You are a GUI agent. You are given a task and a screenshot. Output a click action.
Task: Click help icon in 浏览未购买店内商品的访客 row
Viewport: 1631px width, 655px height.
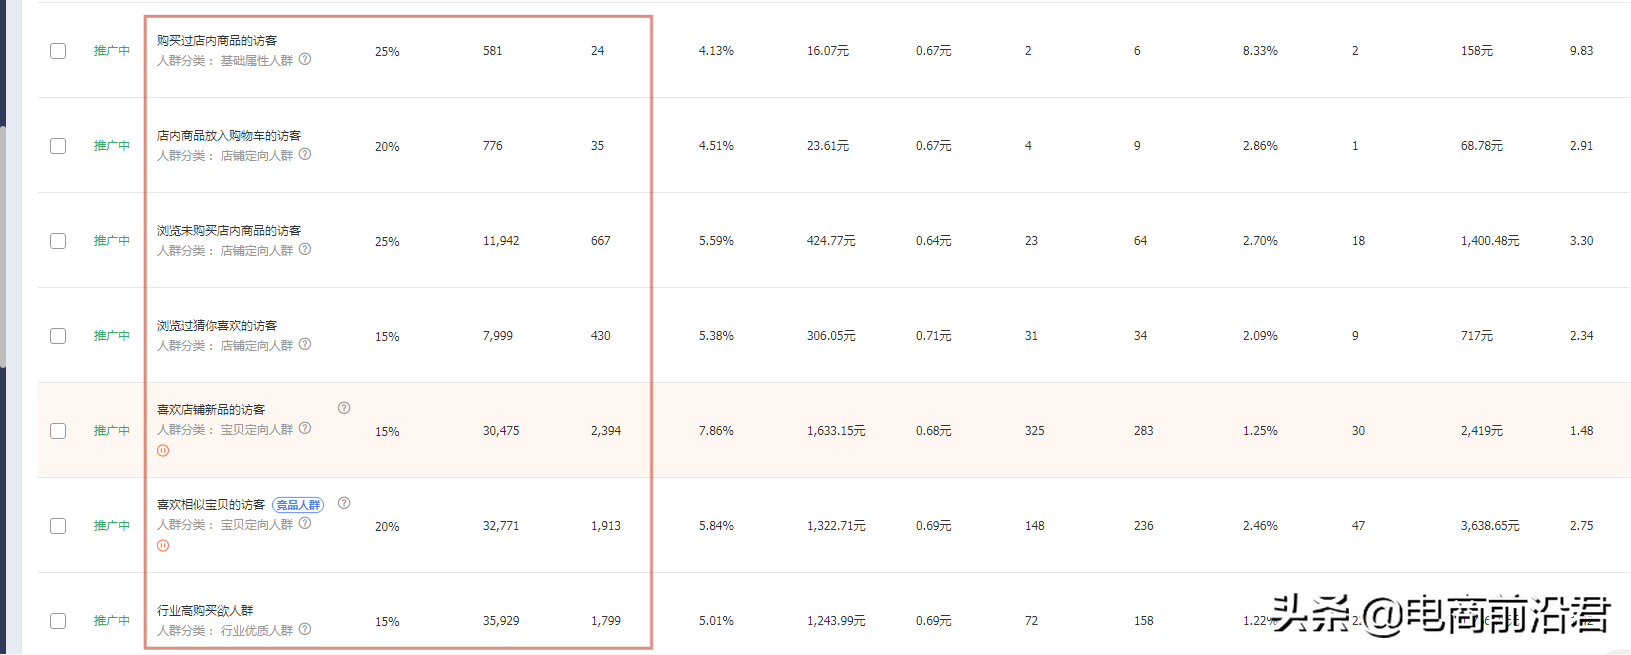coord(305,249)
